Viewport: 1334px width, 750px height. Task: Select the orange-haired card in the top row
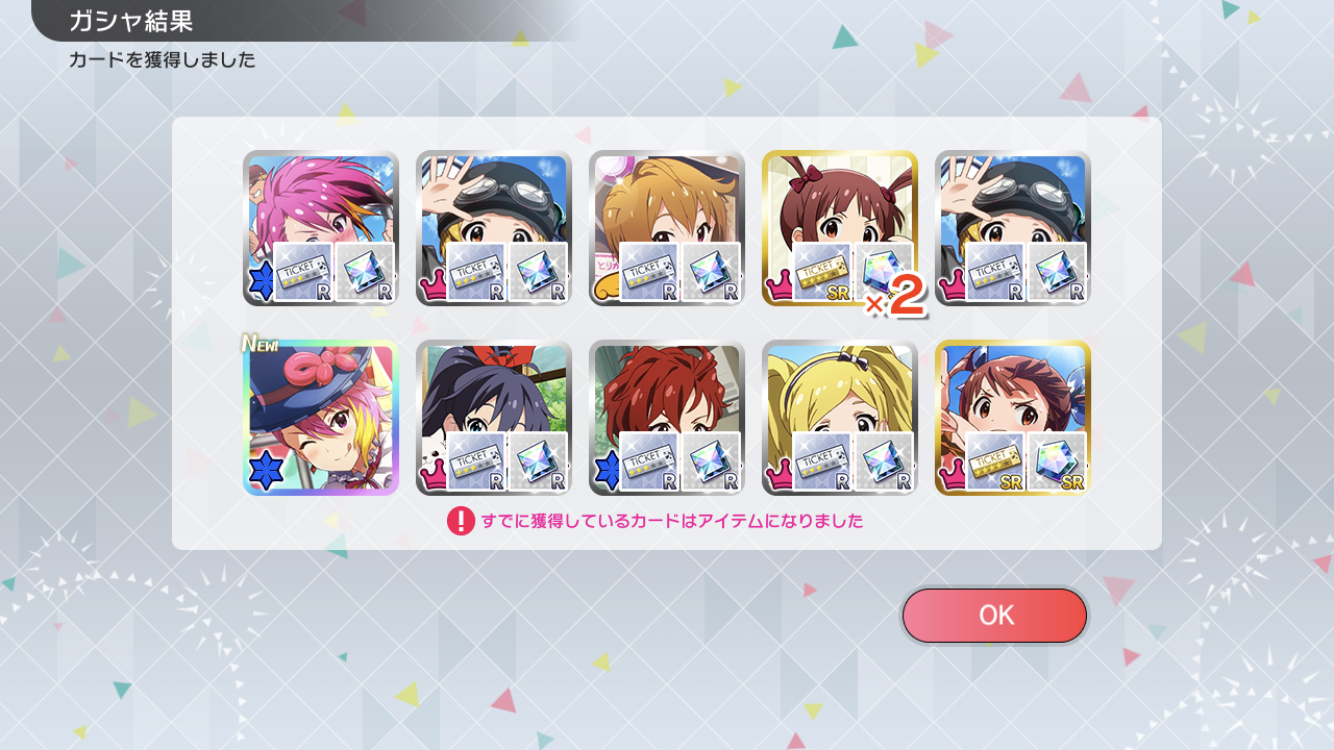pos(667,228)
